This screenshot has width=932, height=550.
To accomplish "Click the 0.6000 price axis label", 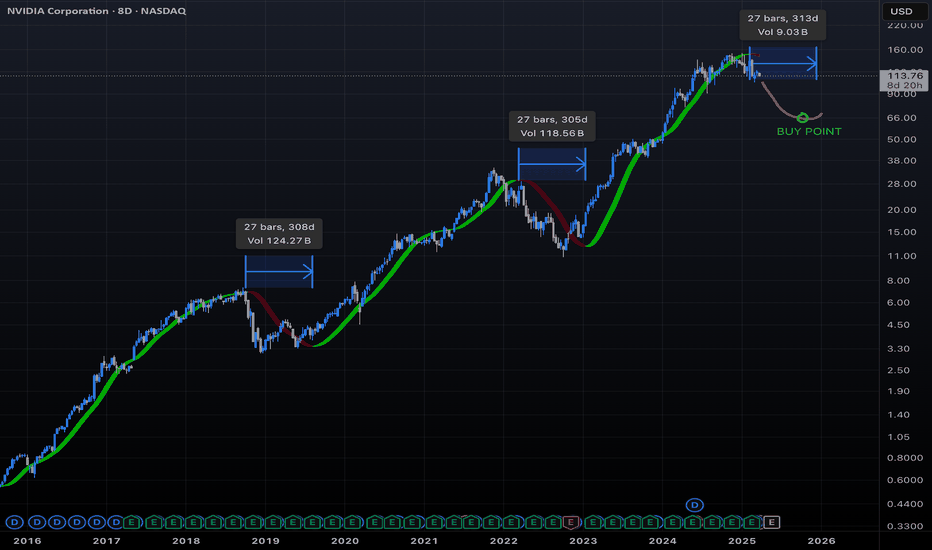I will point(905,480).
